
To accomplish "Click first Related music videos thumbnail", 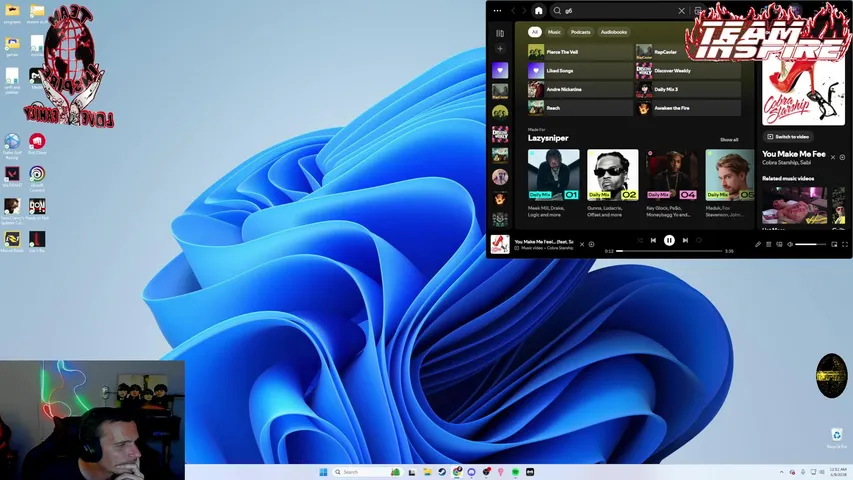I will click(794, 205).
